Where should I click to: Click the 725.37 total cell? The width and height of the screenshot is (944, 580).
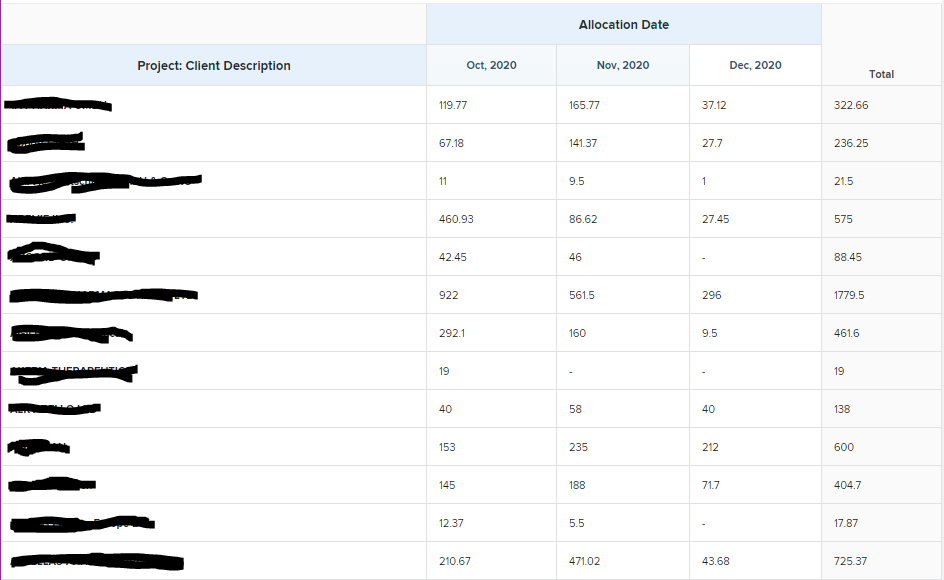(851, 561)
